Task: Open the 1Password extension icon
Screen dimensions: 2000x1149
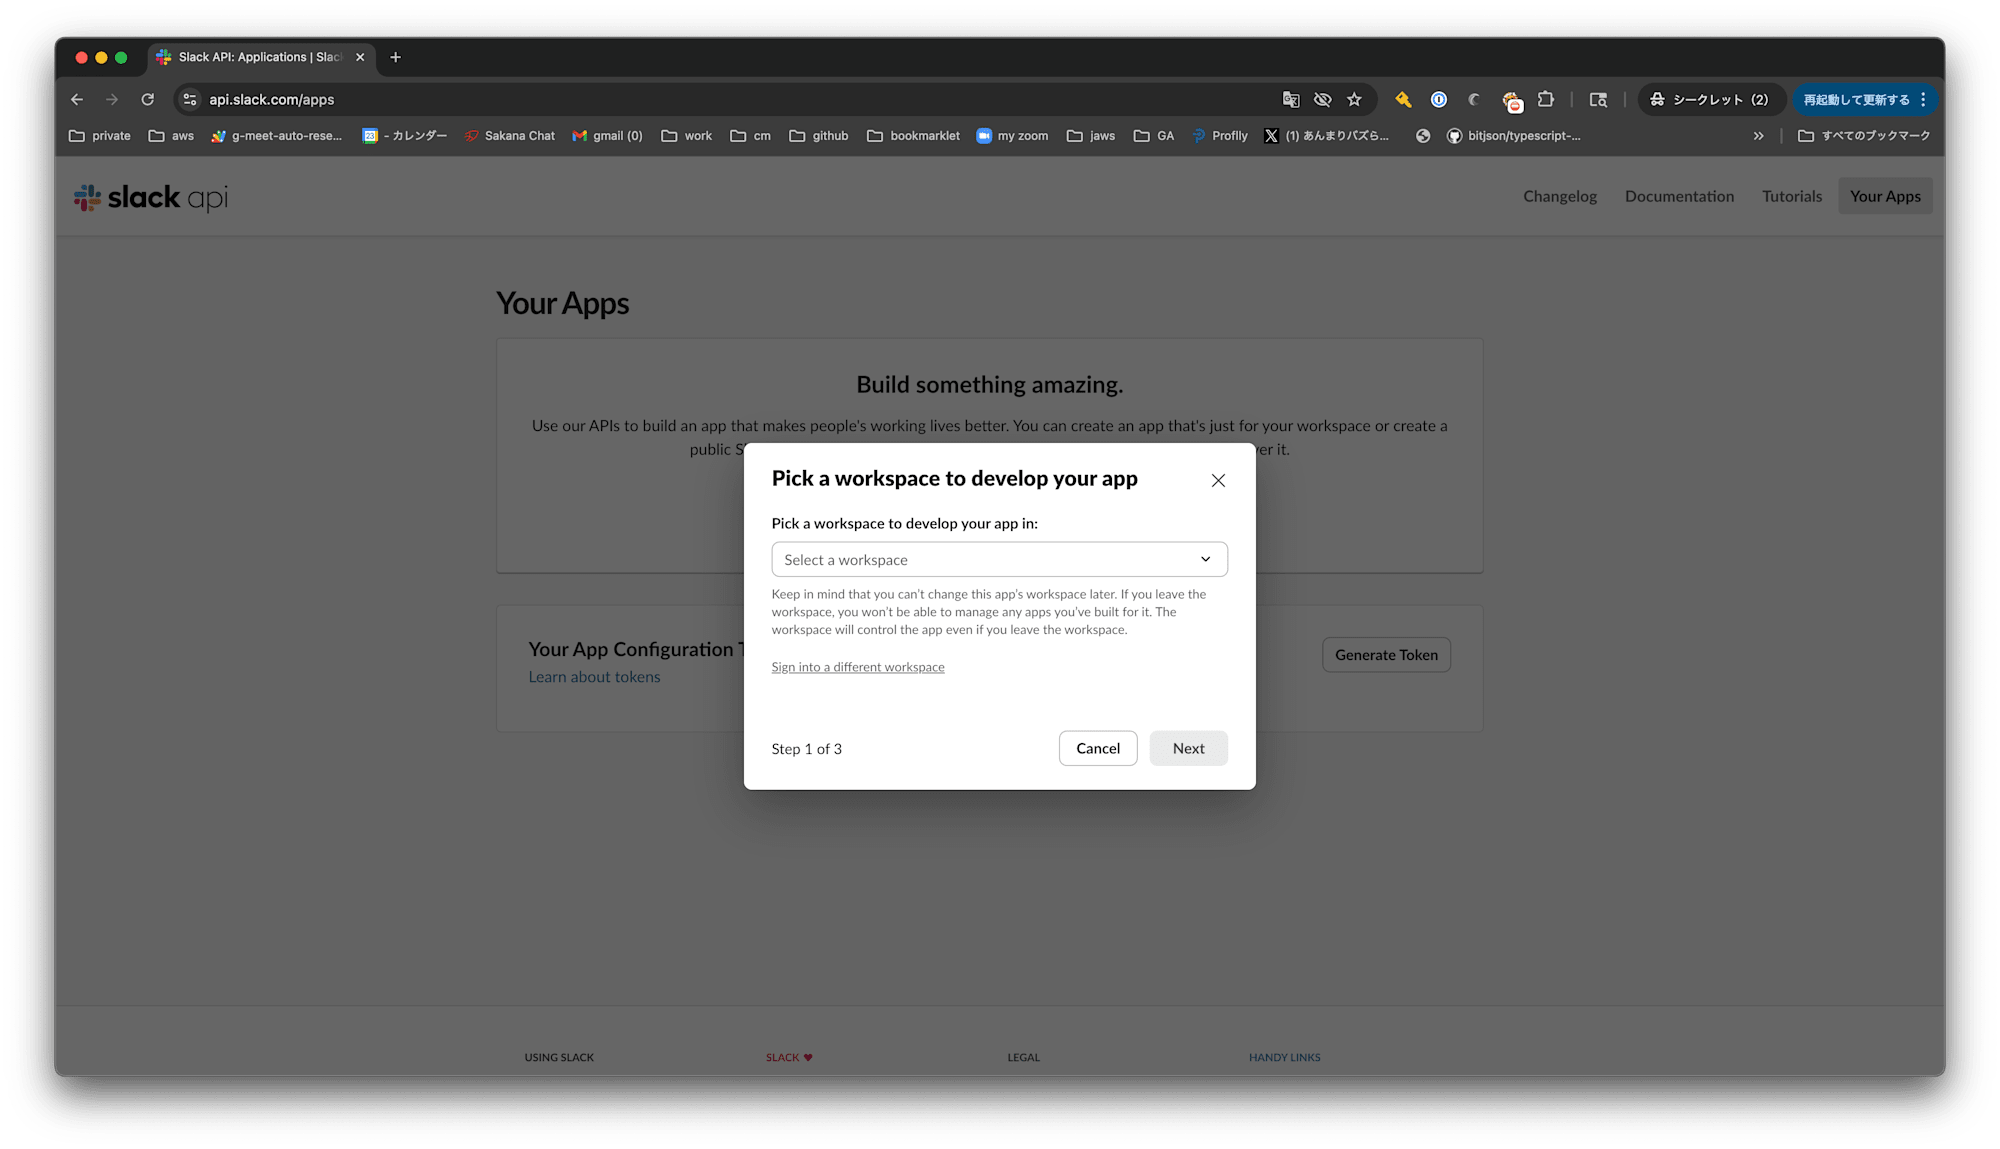Action: pyautogui.click(x=1439, y=99)
